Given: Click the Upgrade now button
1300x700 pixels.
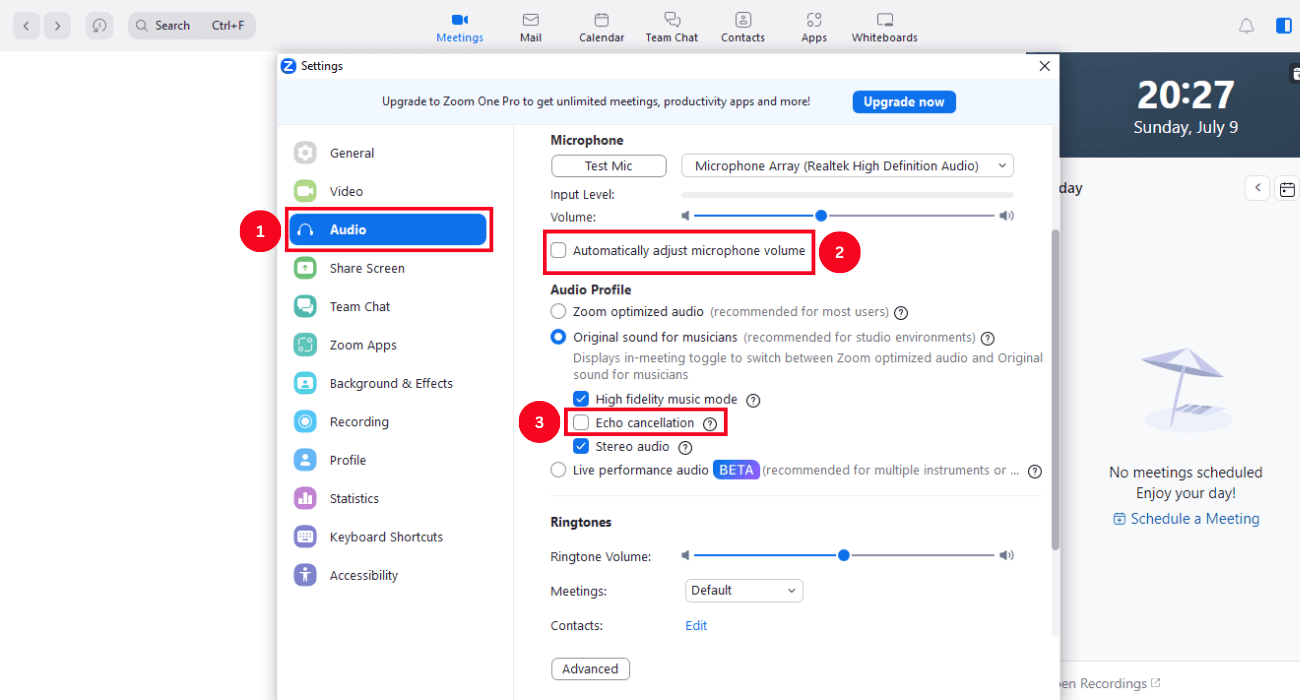Looking at the screenshot, I should tap(904, 102).
